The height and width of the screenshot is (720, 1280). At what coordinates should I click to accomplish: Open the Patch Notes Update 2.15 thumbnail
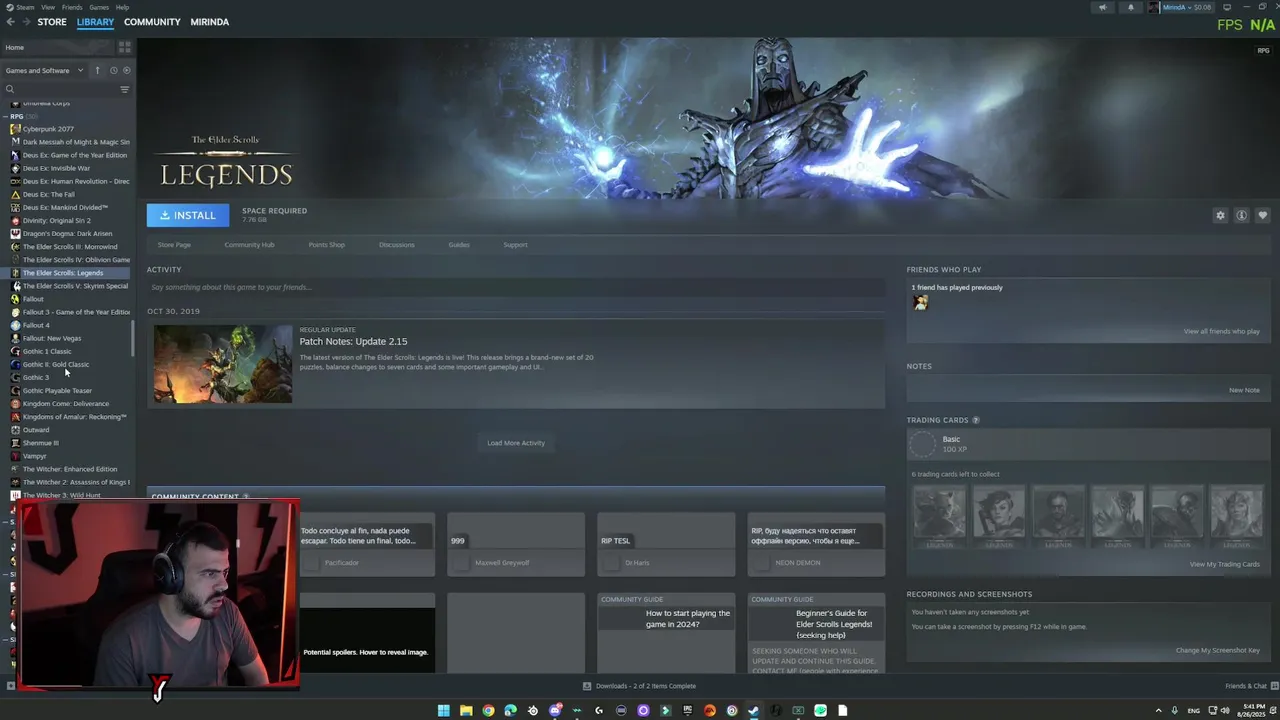[223, 364]
